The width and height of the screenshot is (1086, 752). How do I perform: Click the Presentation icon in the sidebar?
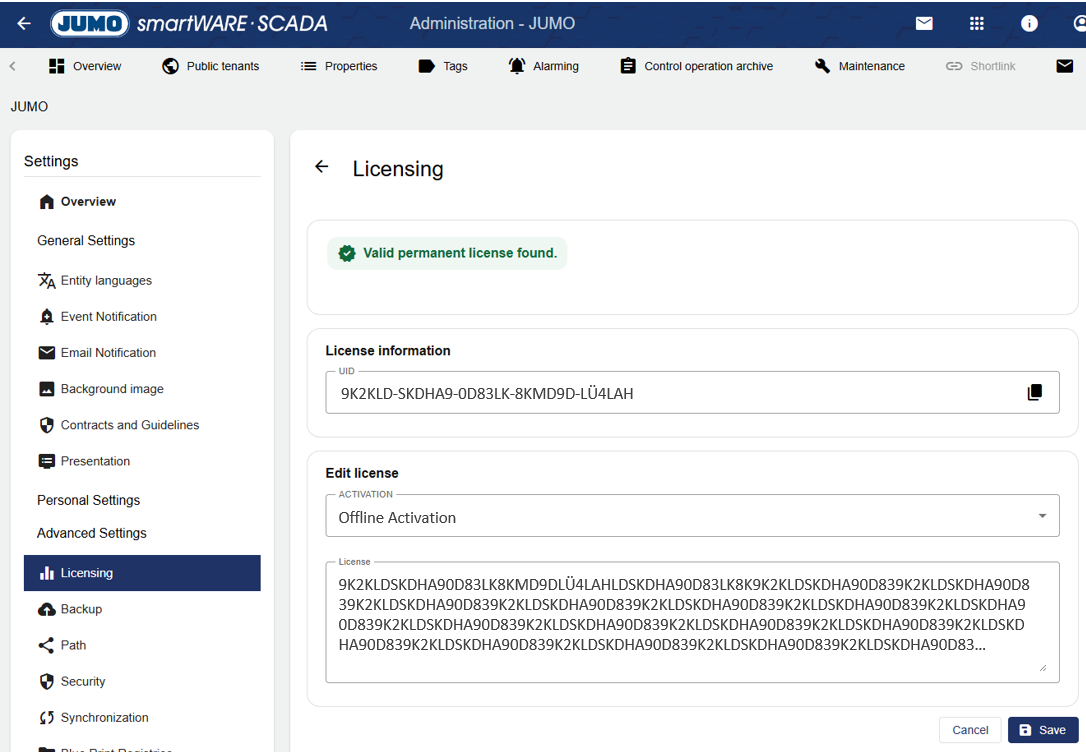click(46, 461)
